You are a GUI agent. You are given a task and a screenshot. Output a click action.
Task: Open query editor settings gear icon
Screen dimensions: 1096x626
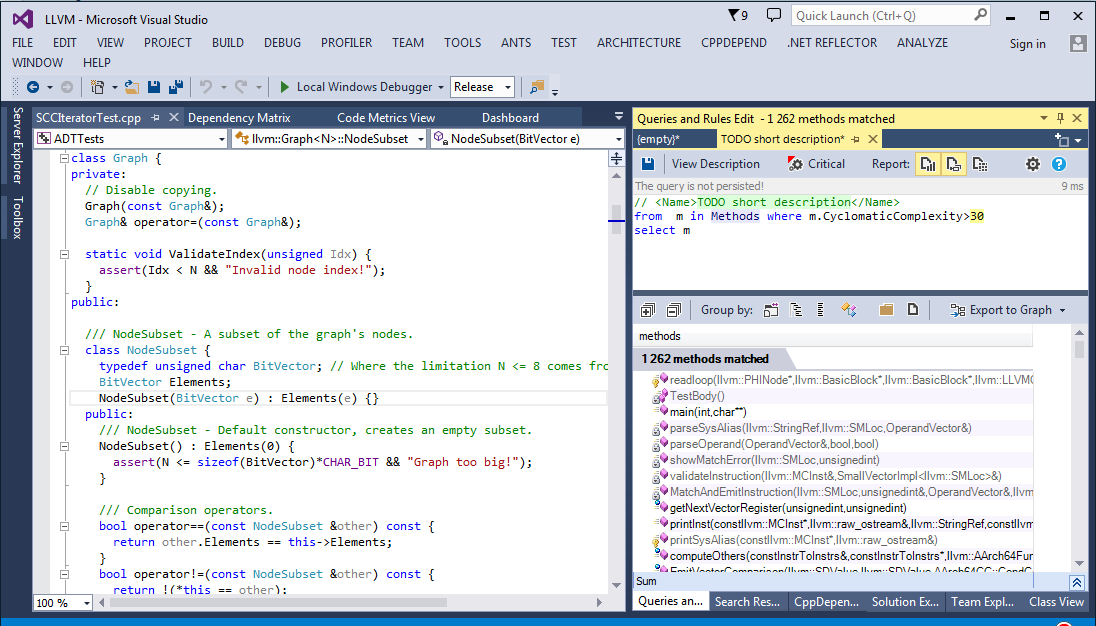tap(1032, 164)
